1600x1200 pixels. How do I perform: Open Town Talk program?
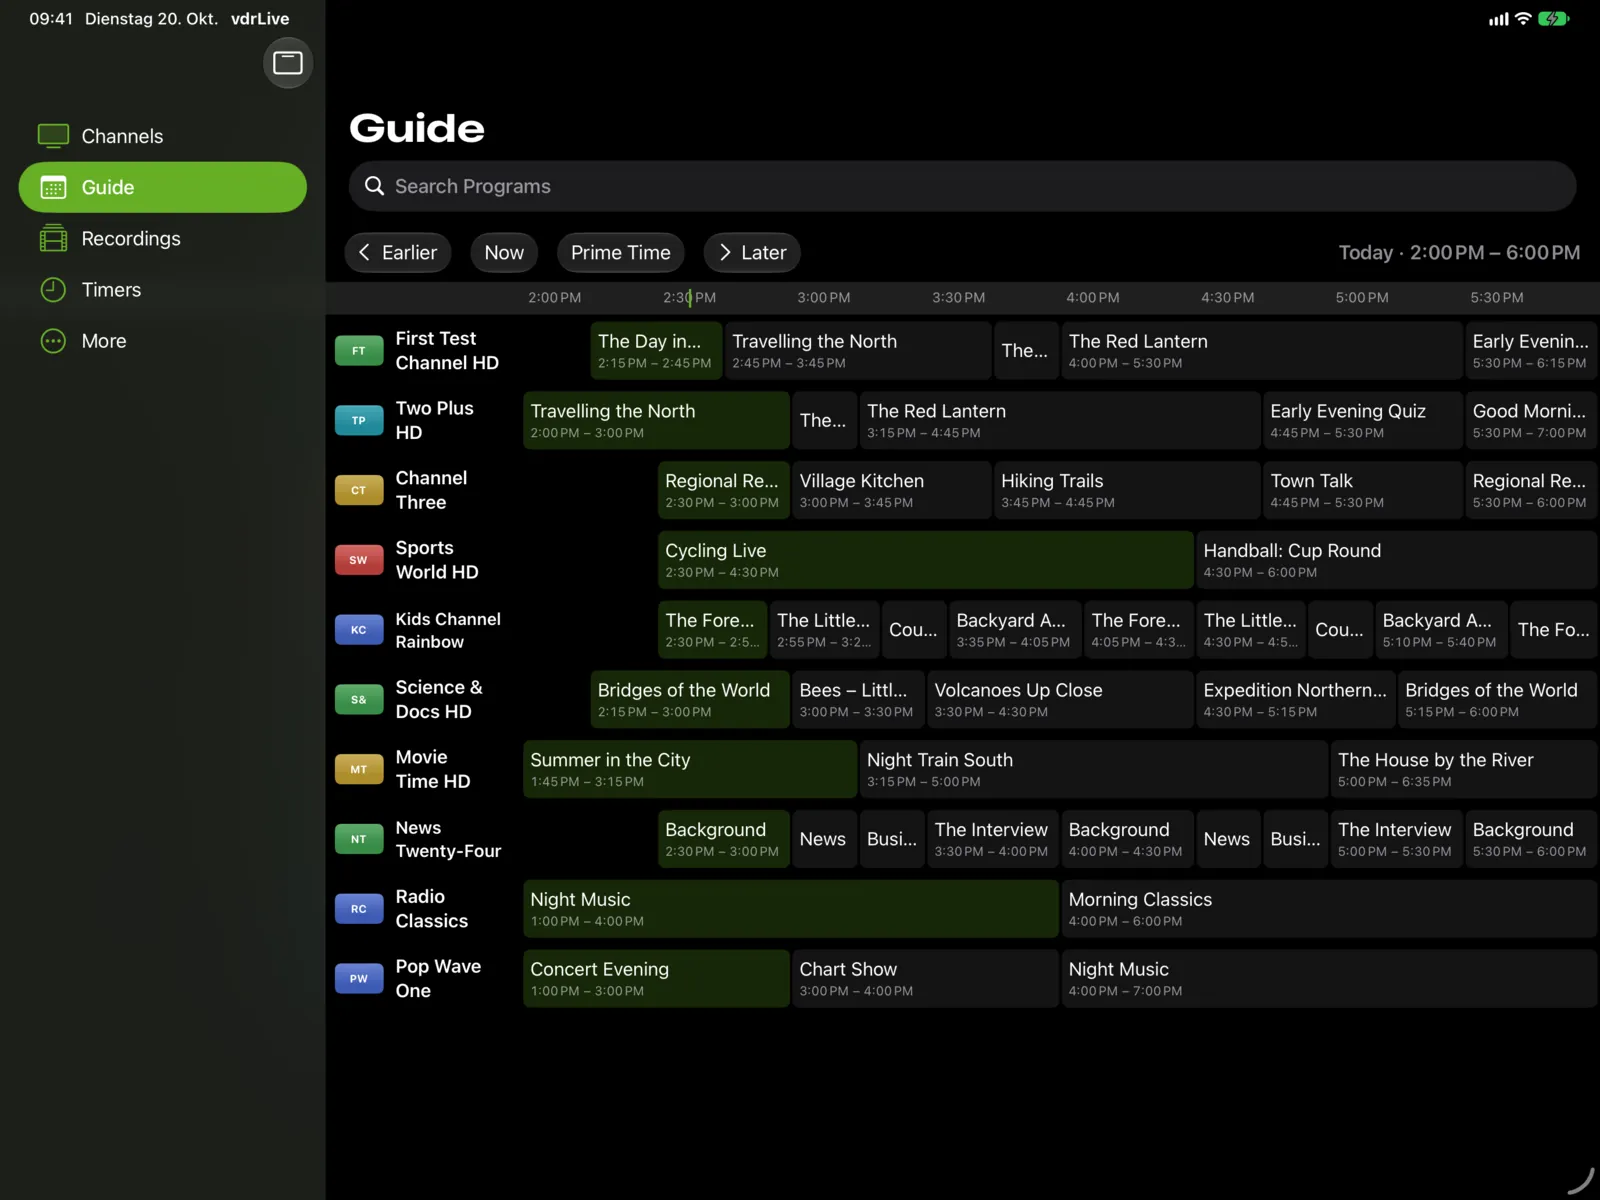(1363, 490)
